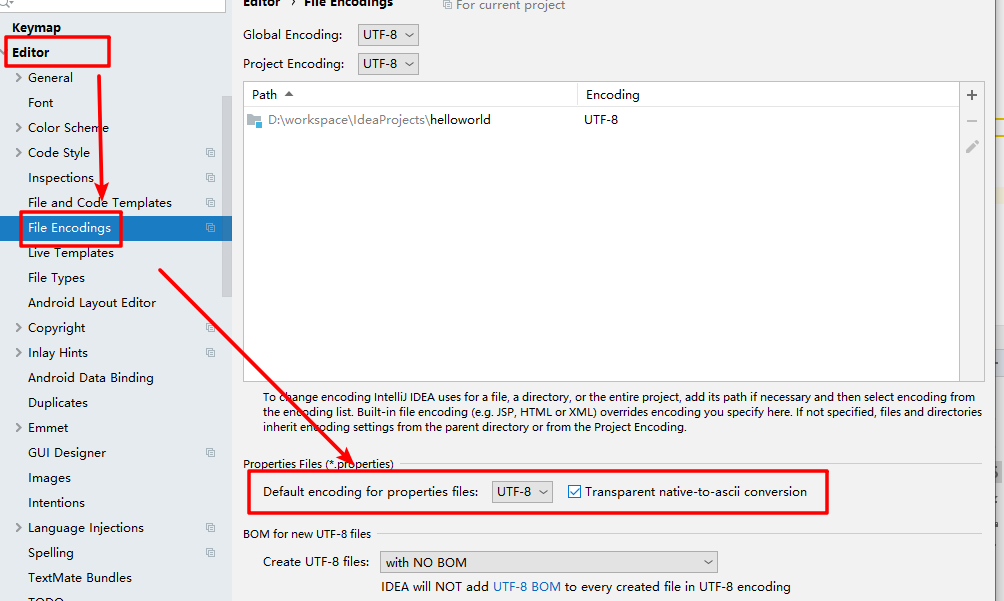Click project-level icon beside Spelling
The height and width of the screenshot is (601, 1004).
tap(210, 553)
